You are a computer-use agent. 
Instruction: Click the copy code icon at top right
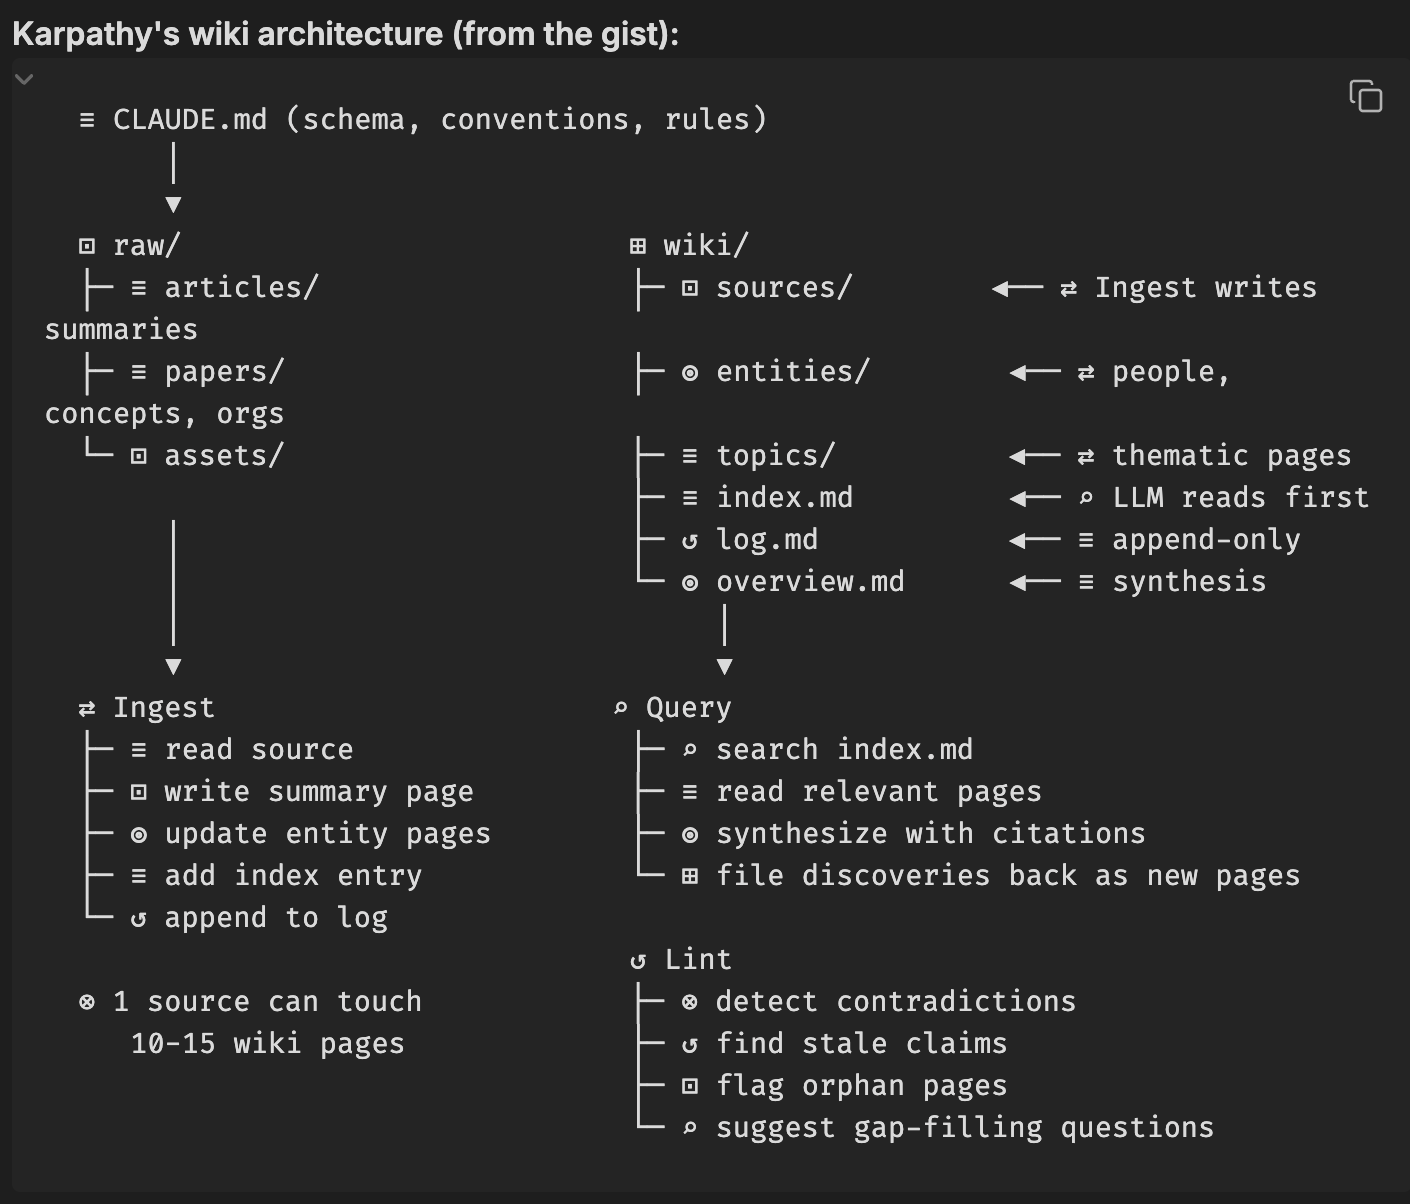[x=1366, y=97]
